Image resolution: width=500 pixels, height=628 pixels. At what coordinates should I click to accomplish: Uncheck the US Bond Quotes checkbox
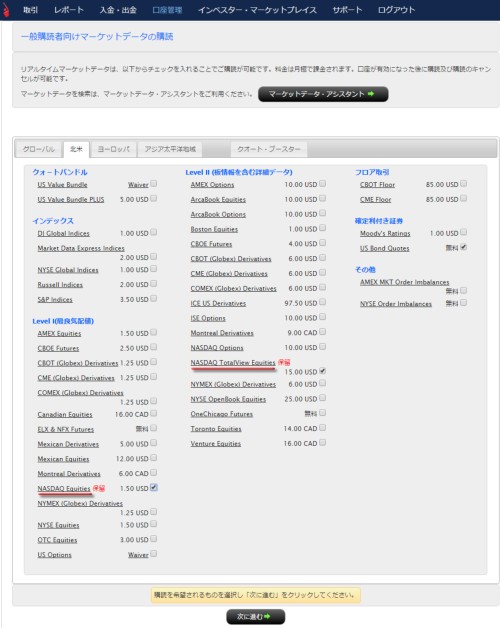tap(464, 247)
